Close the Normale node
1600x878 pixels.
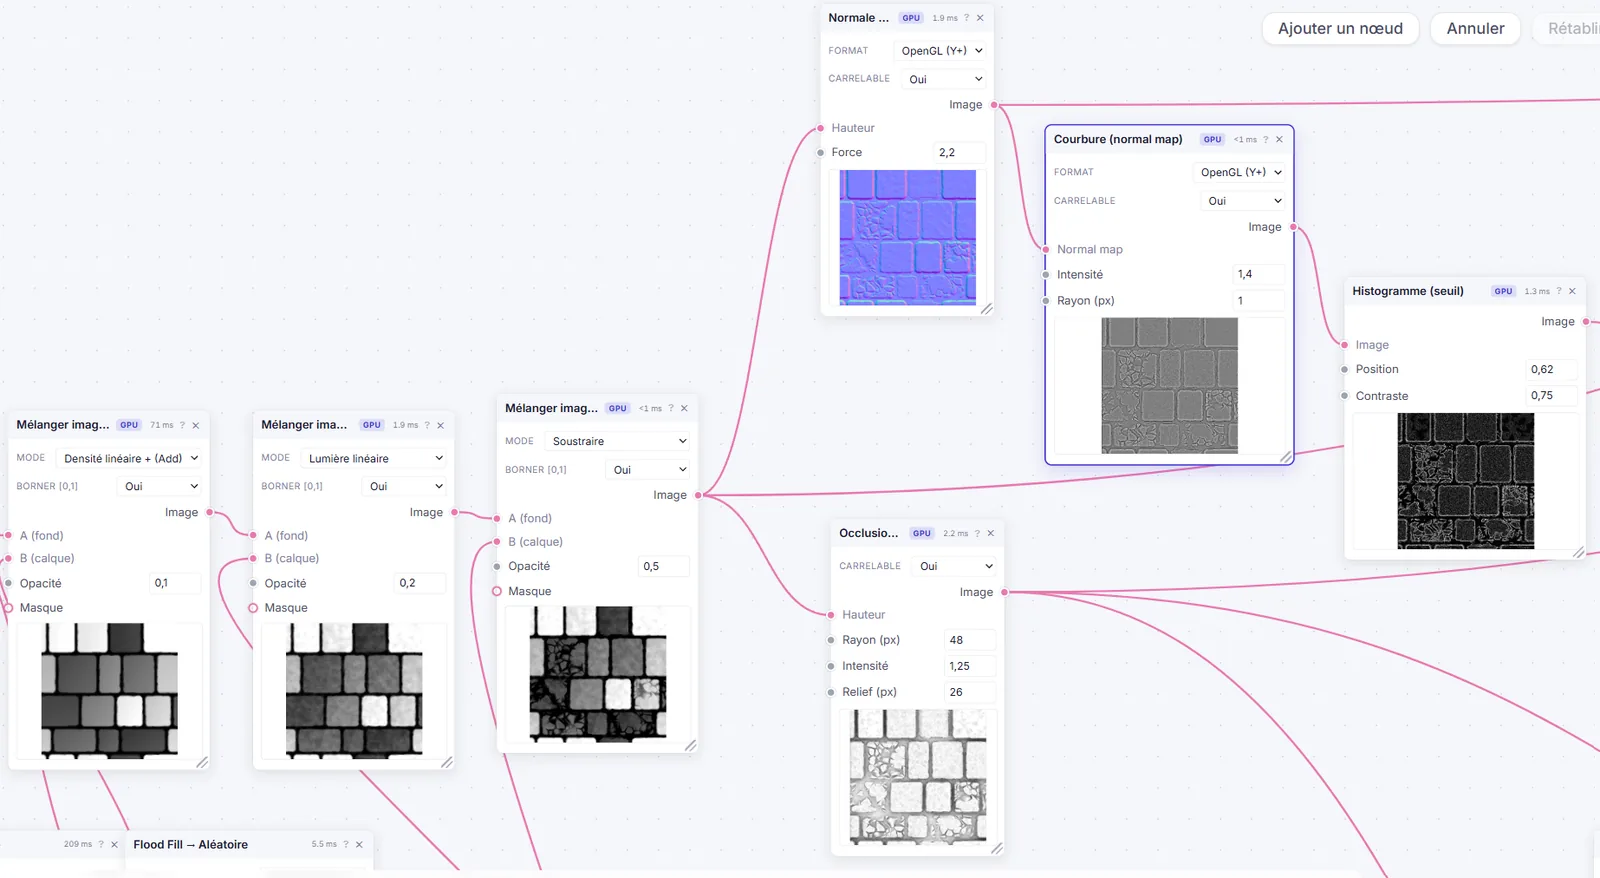point(980,18)
